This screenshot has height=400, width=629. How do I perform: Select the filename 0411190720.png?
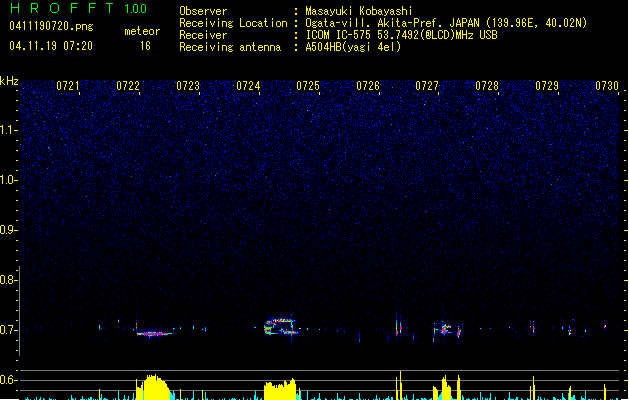[51, 26]
